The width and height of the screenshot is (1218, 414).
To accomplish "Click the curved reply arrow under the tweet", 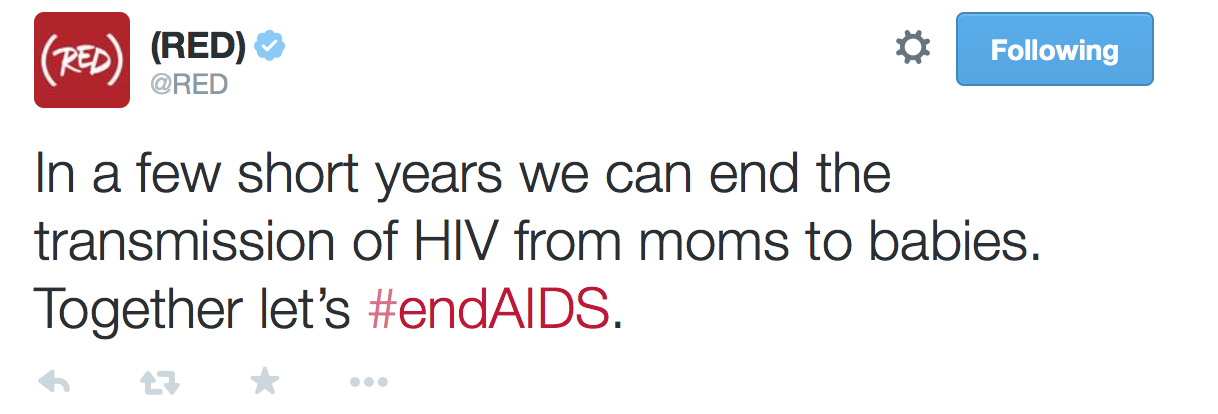I will pos(53,381).
